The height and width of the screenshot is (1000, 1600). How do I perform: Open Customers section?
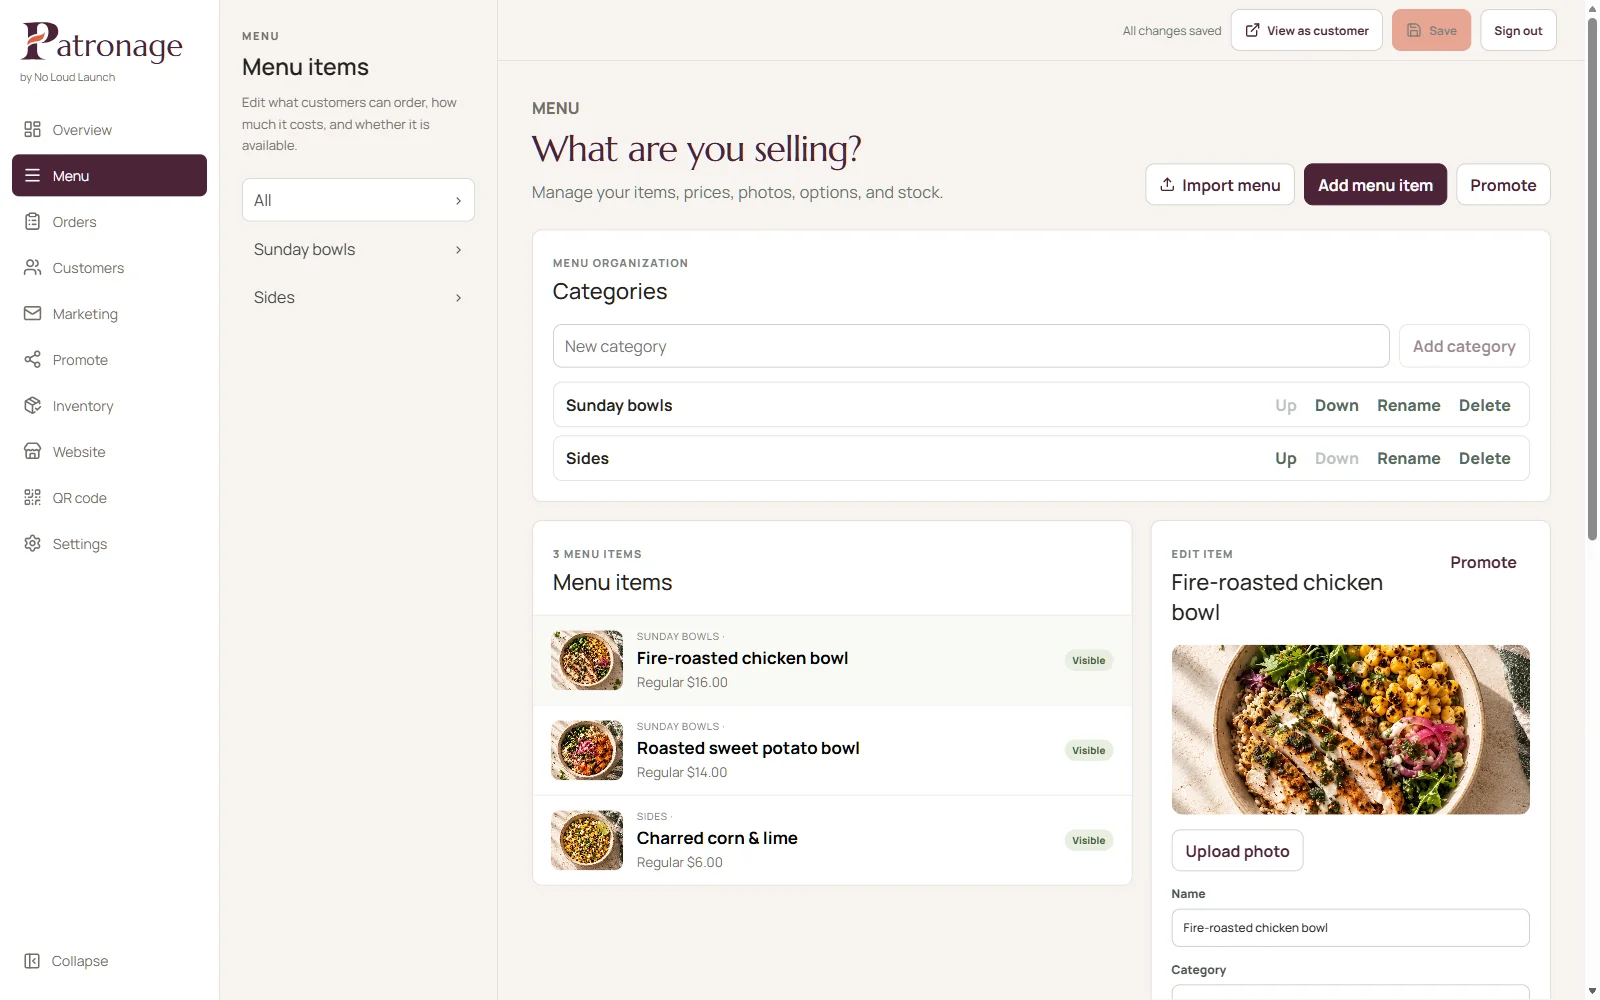coord(109,268)
